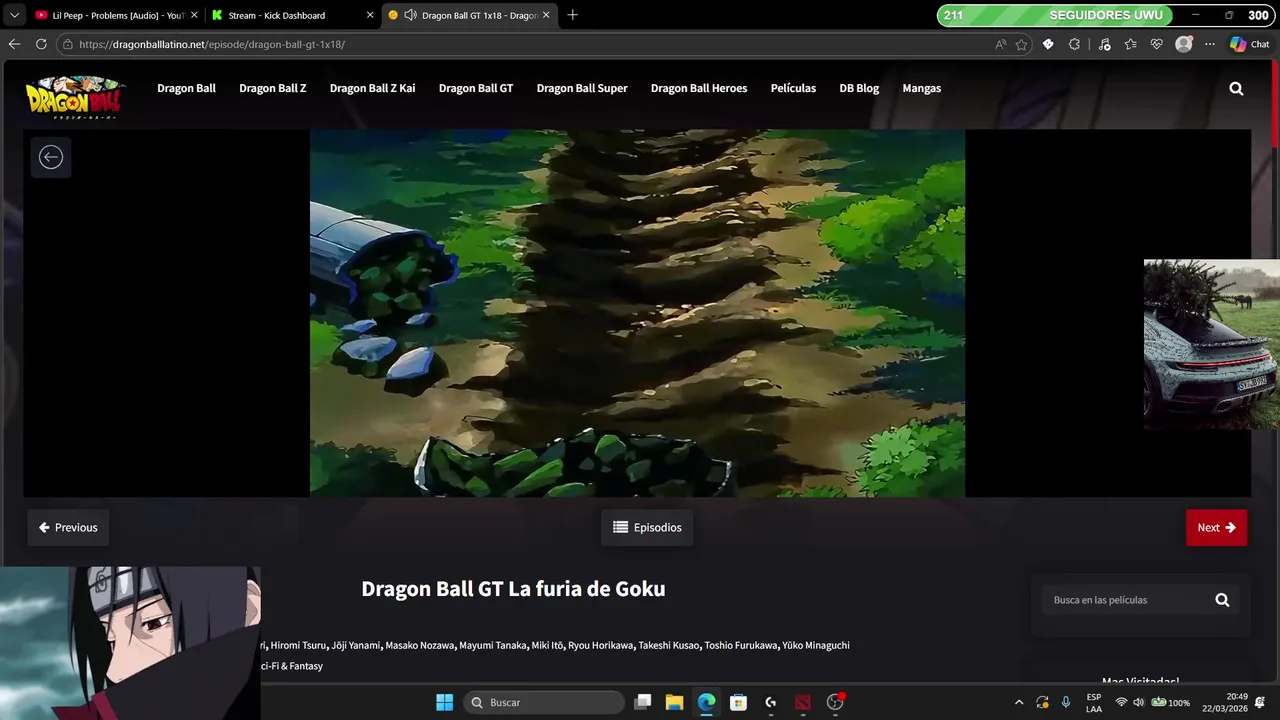Reload the page with the refresh icon
This screenshot has width=1280, height=720.
pos(41,44)
